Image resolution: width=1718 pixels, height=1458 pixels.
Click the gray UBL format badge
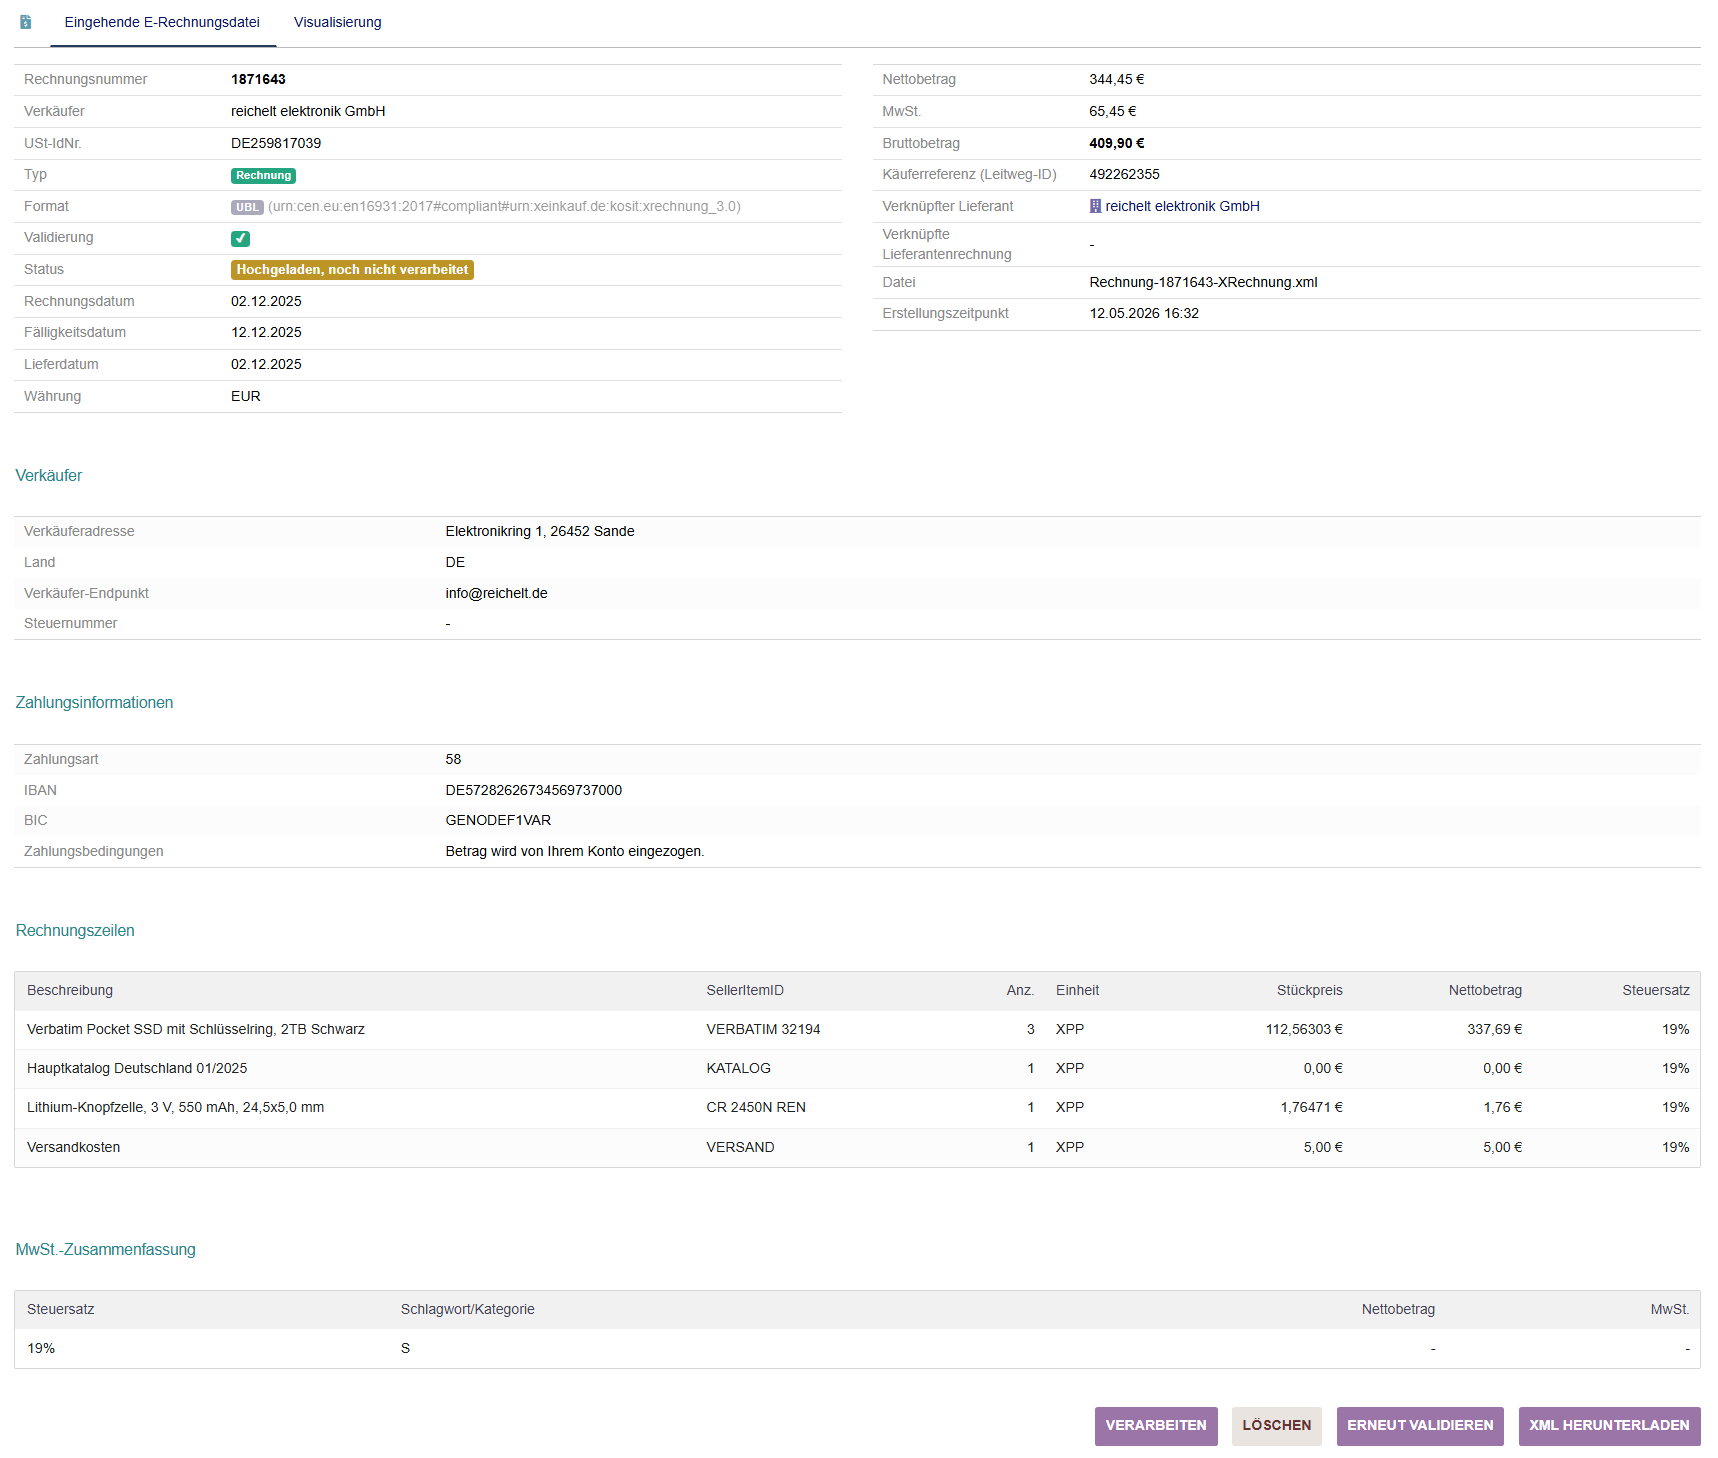pyautogui.click(x=247, y=207)
